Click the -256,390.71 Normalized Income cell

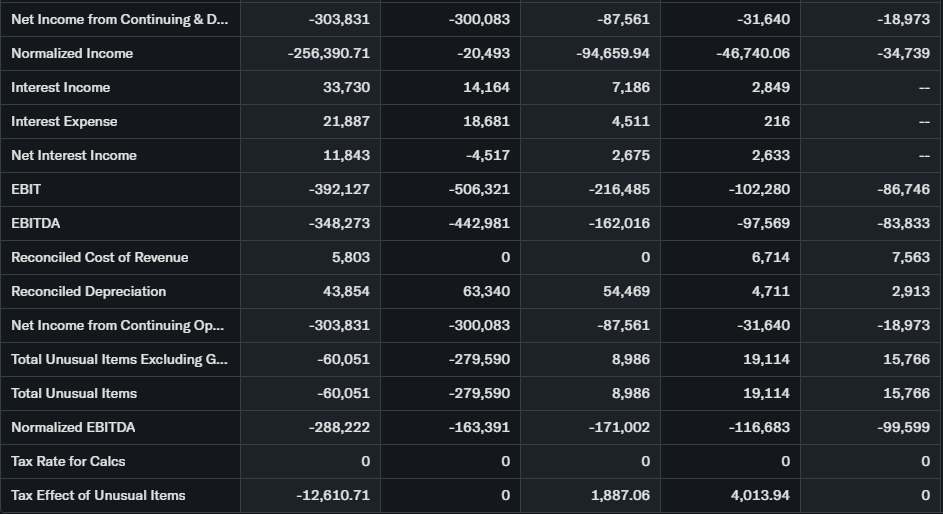tap(328, 53)
